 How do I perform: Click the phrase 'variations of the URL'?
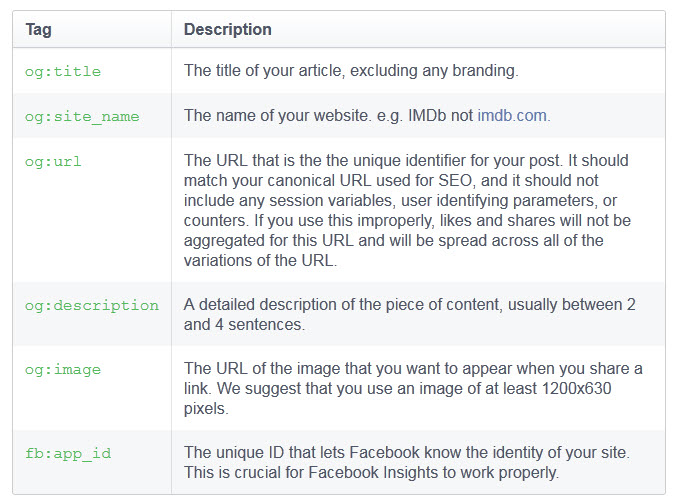tap(260, 260)
